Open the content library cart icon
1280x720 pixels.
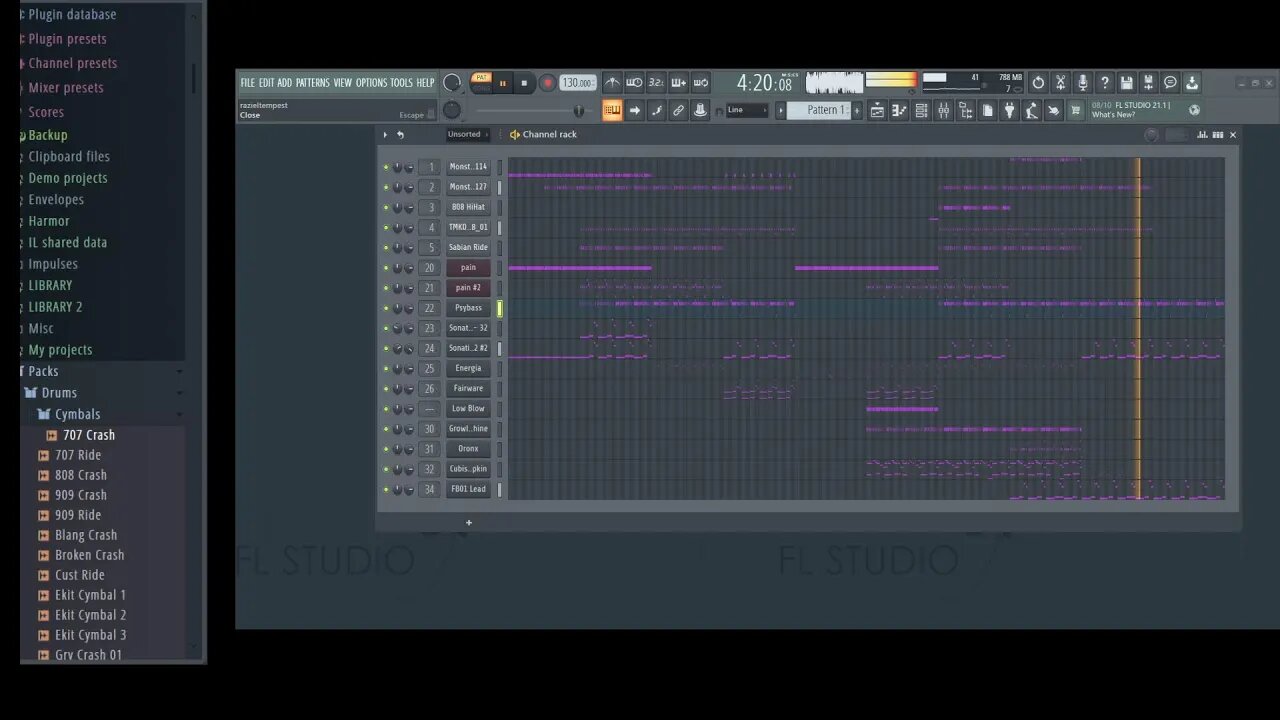(1075, 110)
